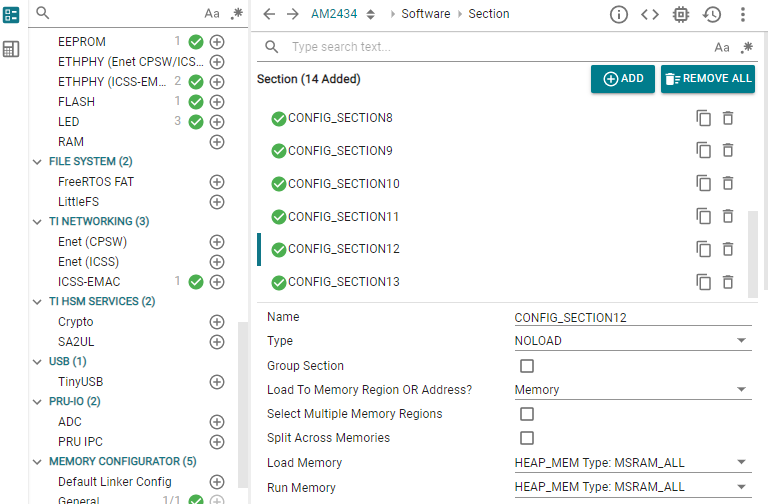Click the ADD section button
768x504 pixels.
coord(622,79)
